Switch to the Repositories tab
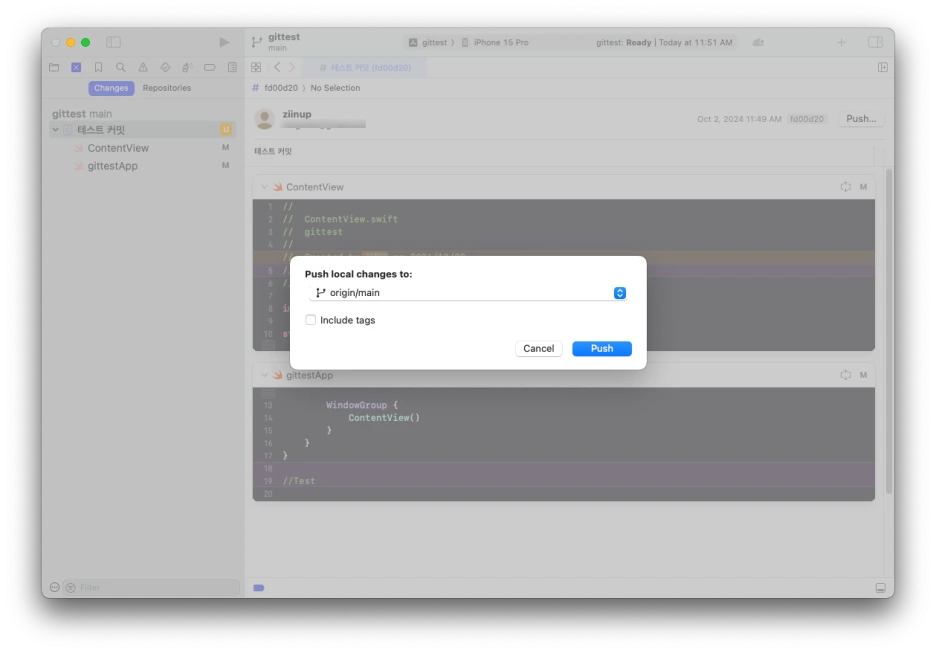 [x=167, y=88]
